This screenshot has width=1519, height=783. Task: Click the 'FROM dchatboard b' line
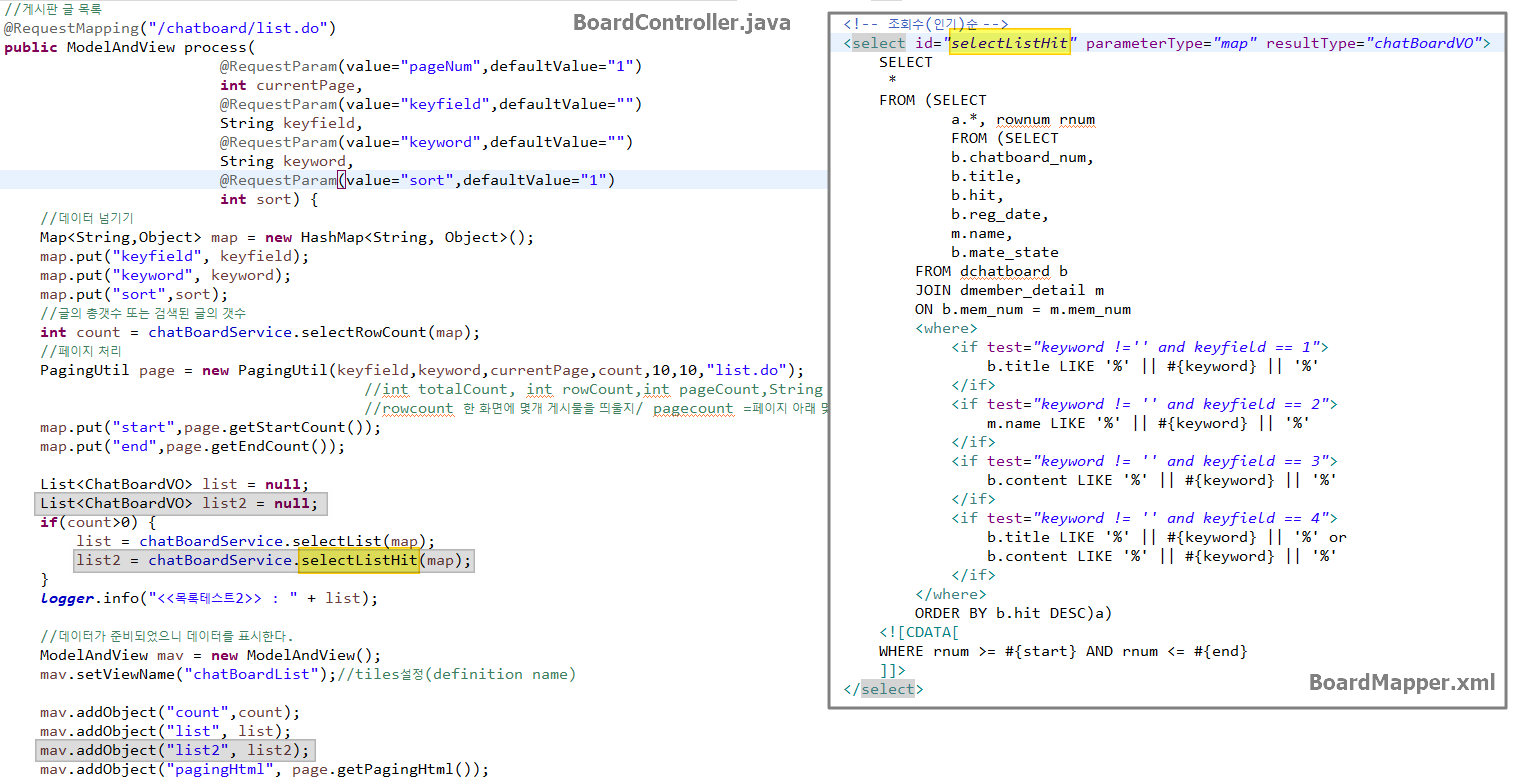991,271
